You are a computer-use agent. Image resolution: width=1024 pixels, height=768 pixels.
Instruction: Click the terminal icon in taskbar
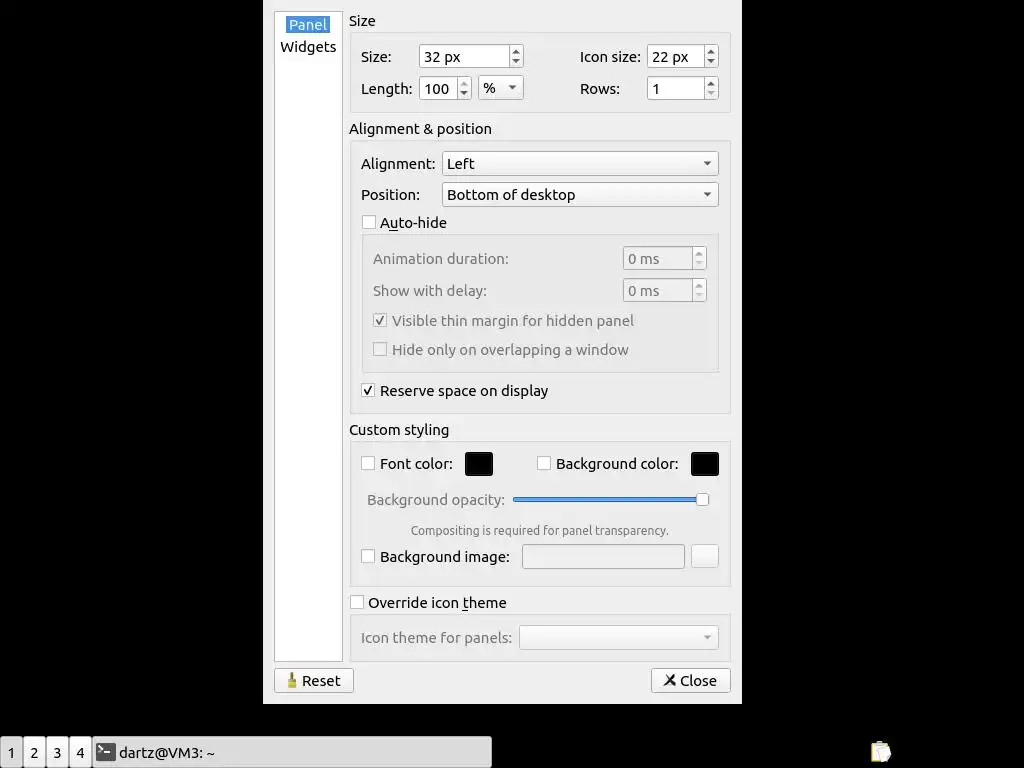coord(106,752)
